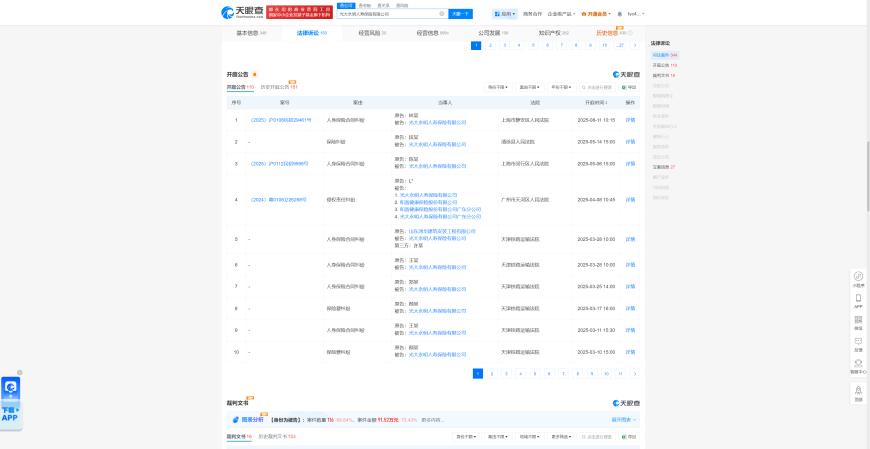The width and height of the screenshot is (870, 449).
Task: Switch to the 历史信息 tab
Action: tap(614, 33)
